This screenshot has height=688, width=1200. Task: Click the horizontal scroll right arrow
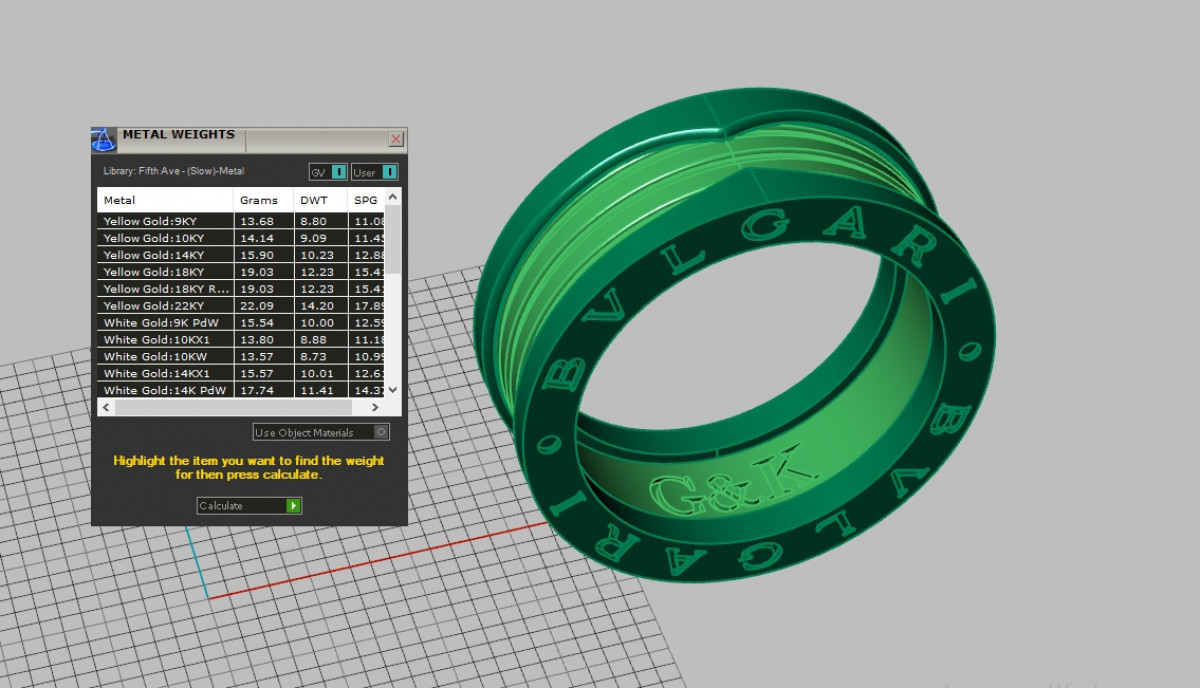[x=375, y=408]
